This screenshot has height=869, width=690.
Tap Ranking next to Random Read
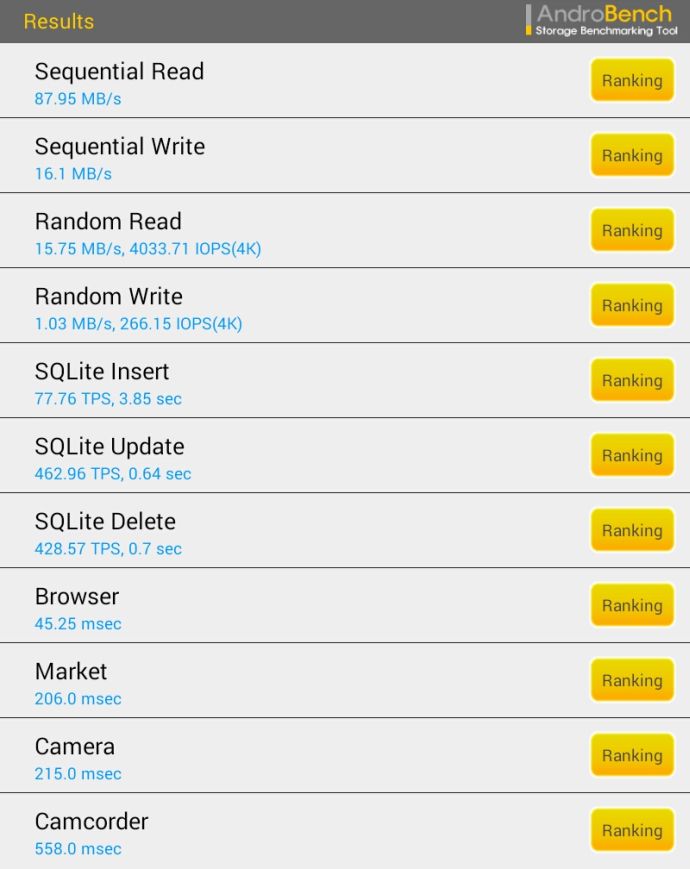pyautogui.click(x=631, y=231)
